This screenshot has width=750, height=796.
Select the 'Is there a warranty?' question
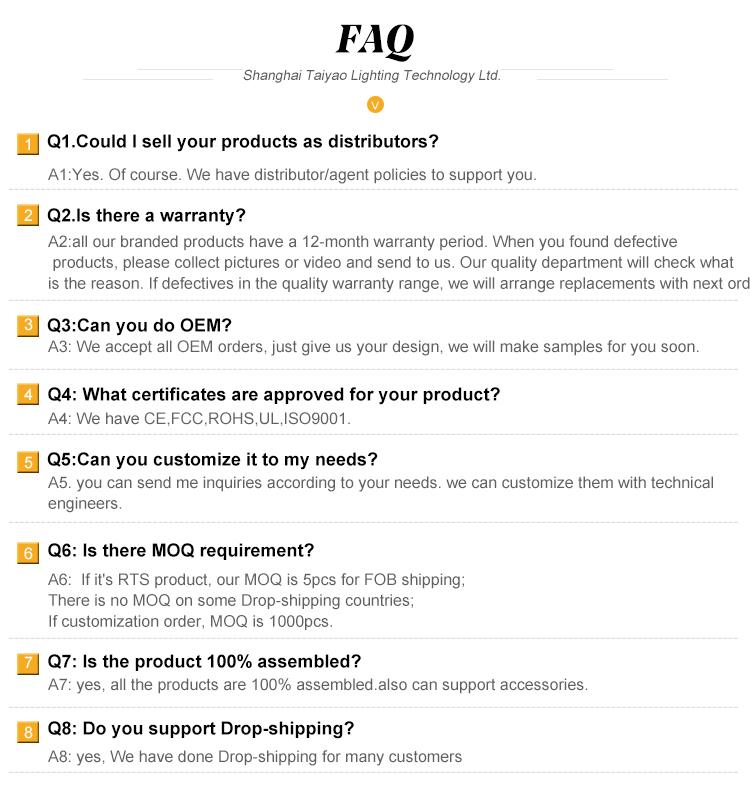[146, 215]
